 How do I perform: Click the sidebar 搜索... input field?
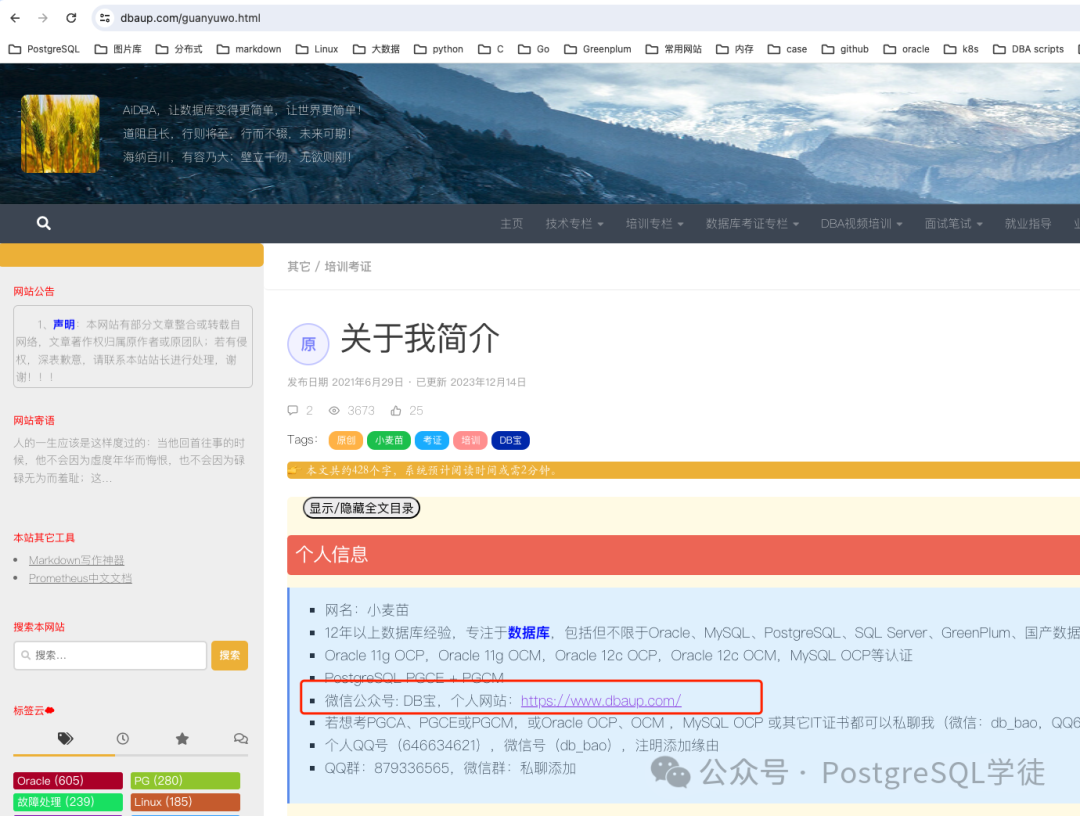(x=110, y=656)
